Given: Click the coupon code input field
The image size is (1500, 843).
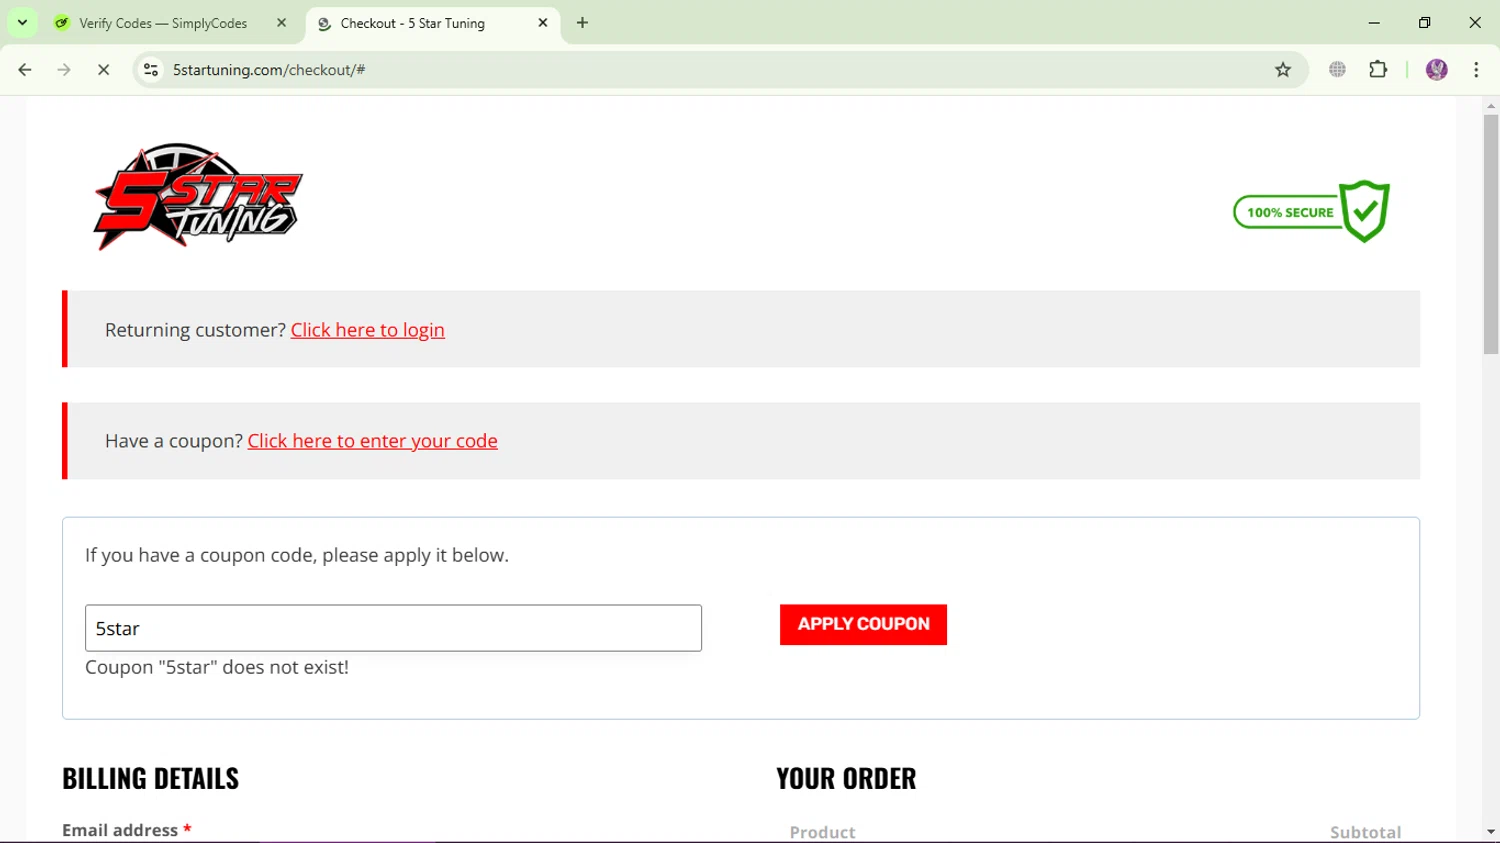Looking at the screenshot, I should 393,628.
